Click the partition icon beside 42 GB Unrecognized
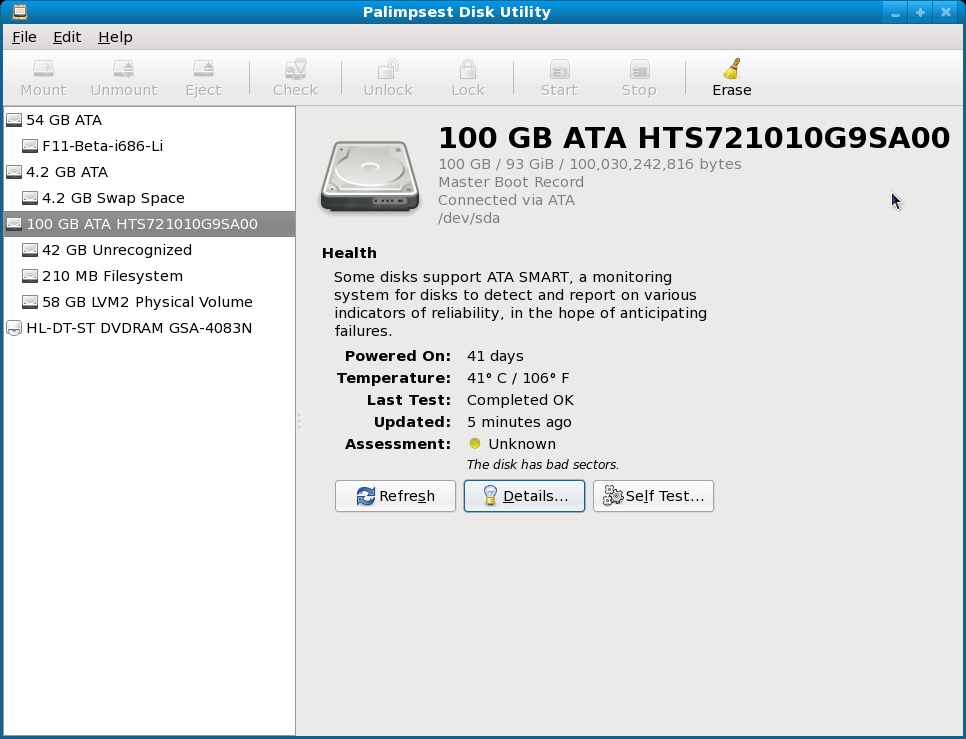This screenshot has width=966, height=739. [30, 250]
